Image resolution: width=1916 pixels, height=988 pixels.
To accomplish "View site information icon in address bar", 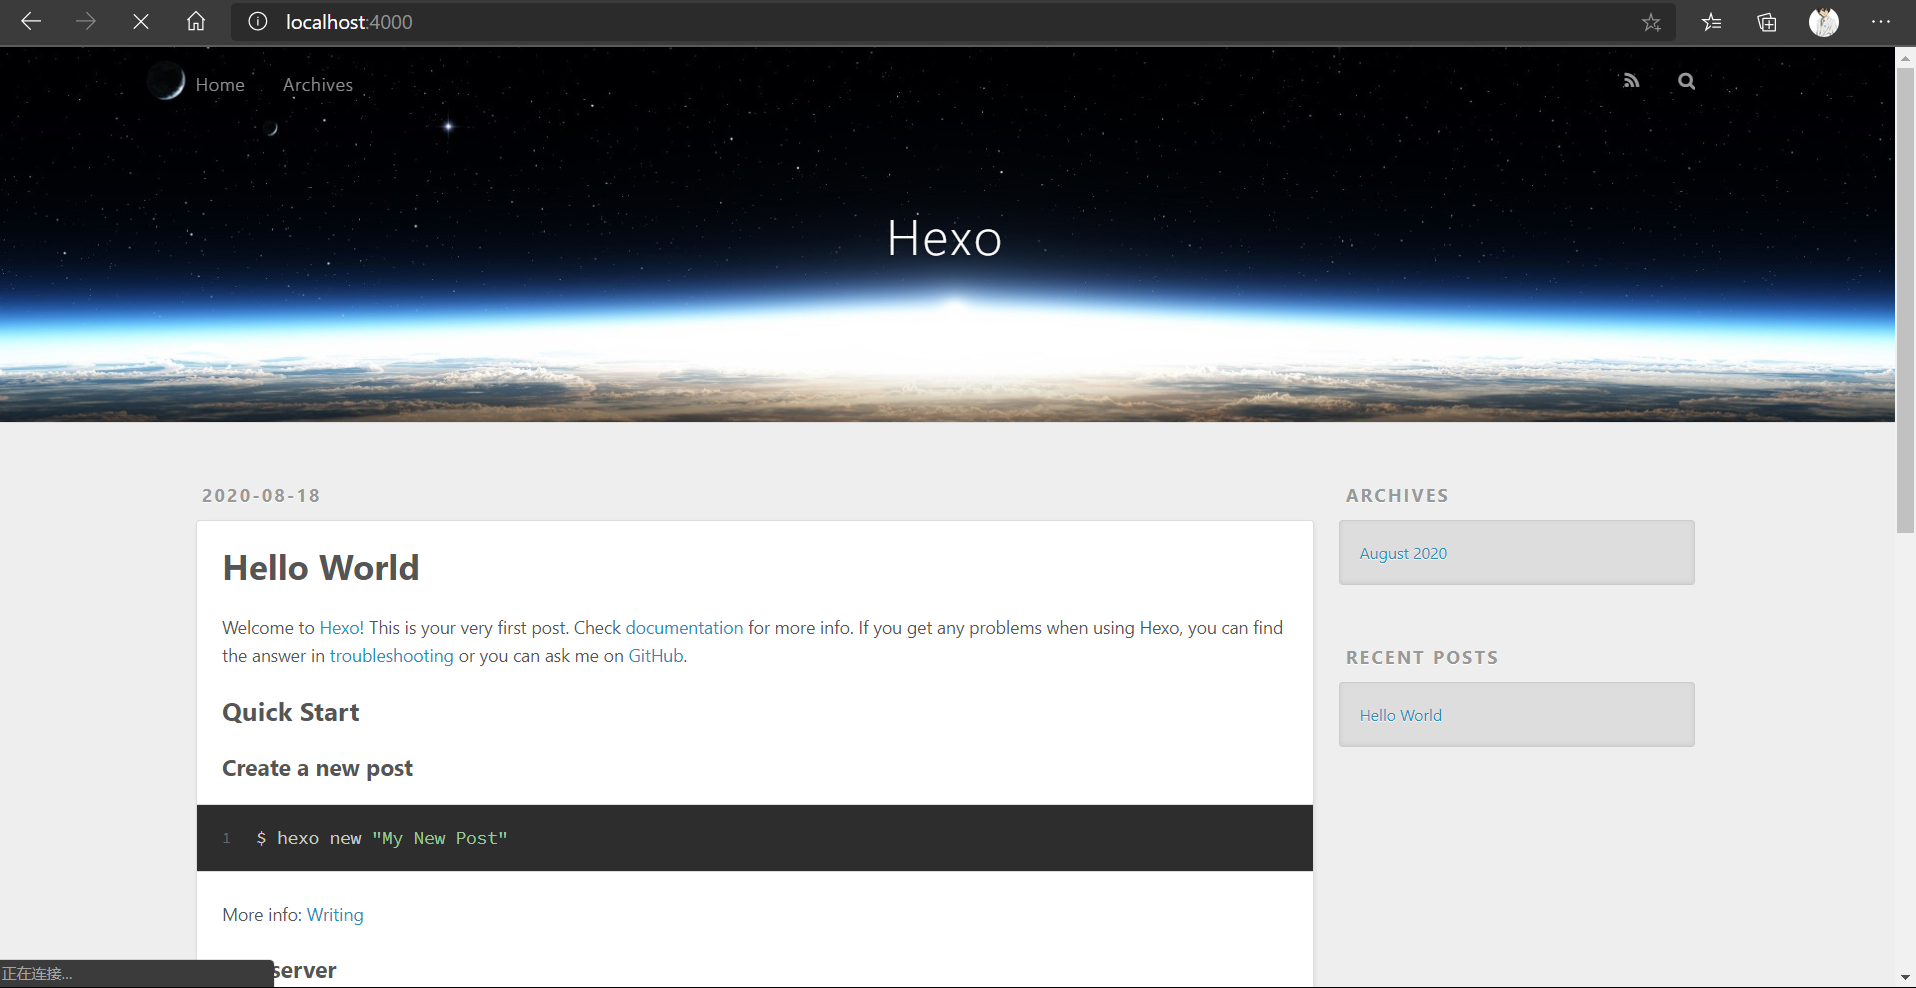I will [x=258, y=22].
